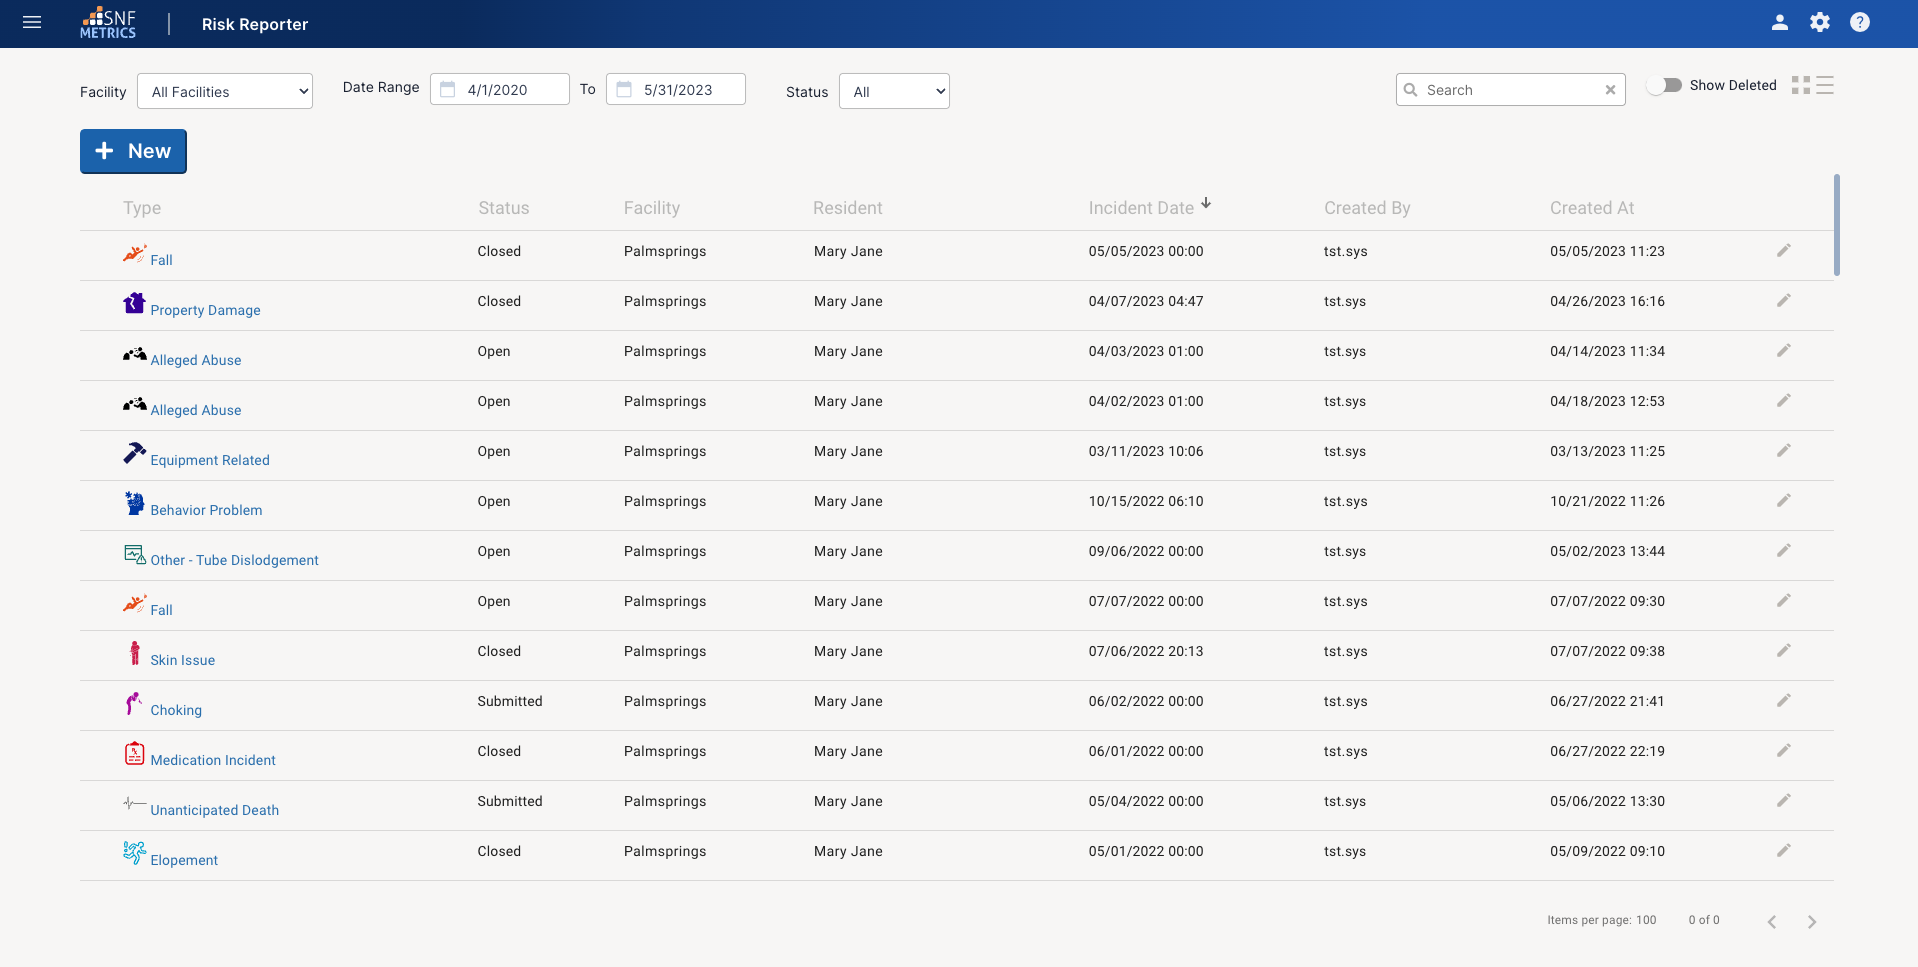Open the Skin Issue incident link
This screenshot has height=967, width=1918.
[x=182, y=660]
